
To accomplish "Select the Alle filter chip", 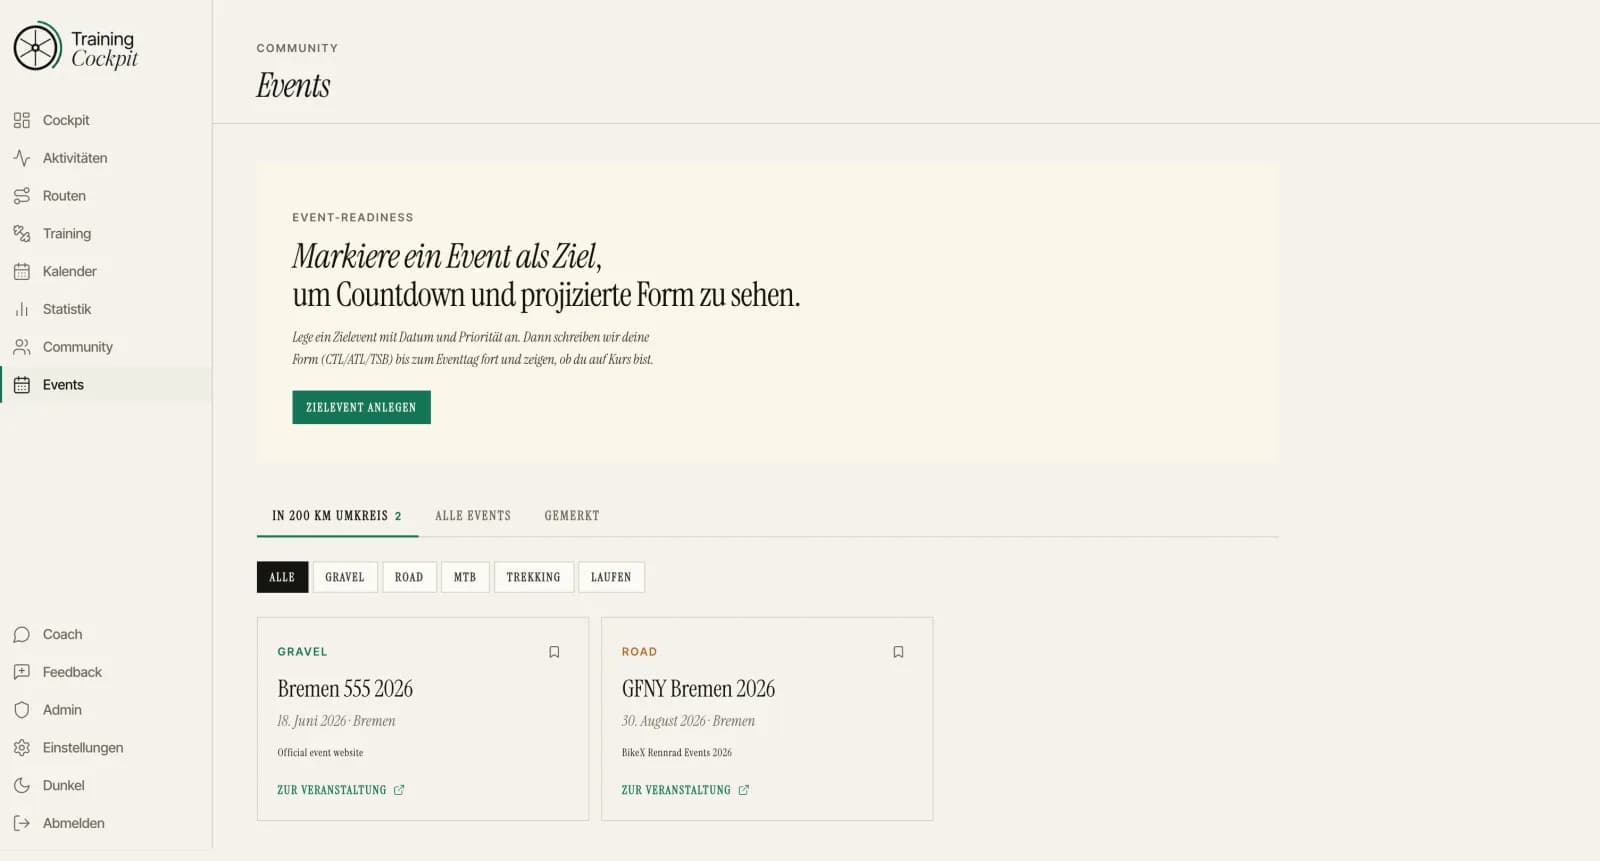I will [282, 577].
